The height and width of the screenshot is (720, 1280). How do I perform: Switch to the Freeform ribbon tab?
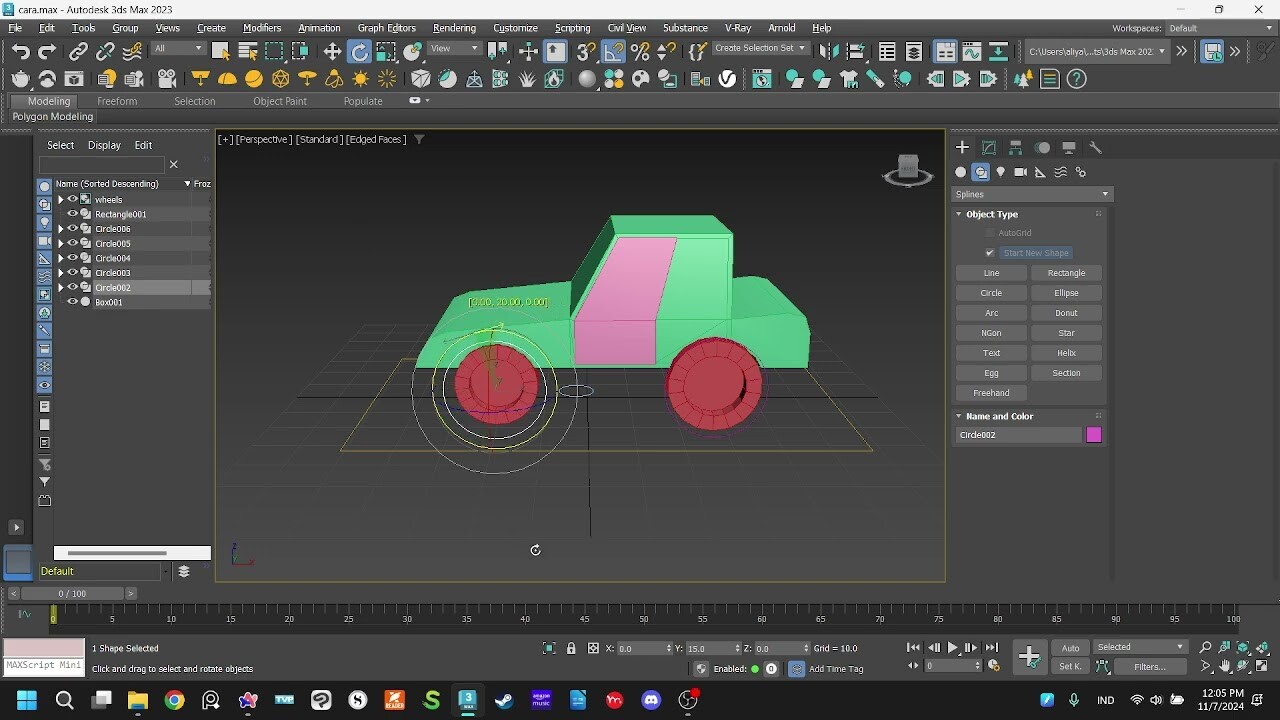[x=117, y=101]
